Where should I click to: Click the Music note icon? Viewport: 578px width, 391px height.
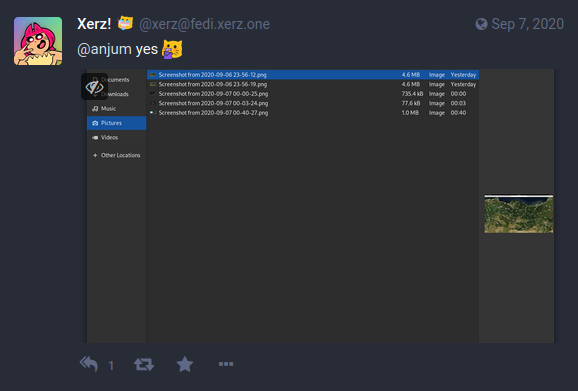coord(95,108)
